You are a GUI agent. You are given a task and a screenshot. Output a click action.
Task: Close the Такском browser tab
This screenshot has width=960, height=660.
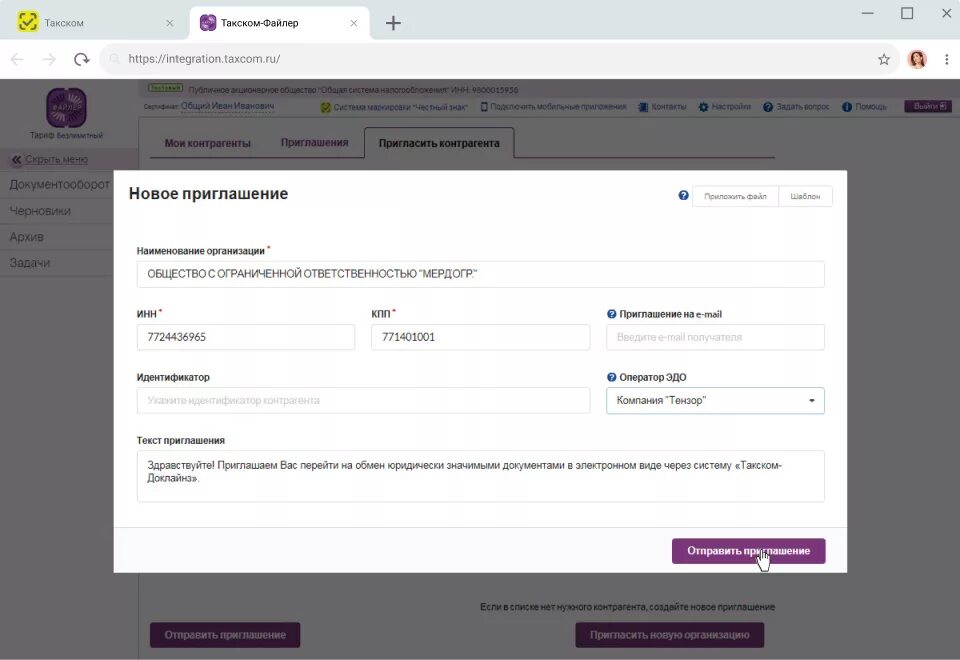point(170,23)
